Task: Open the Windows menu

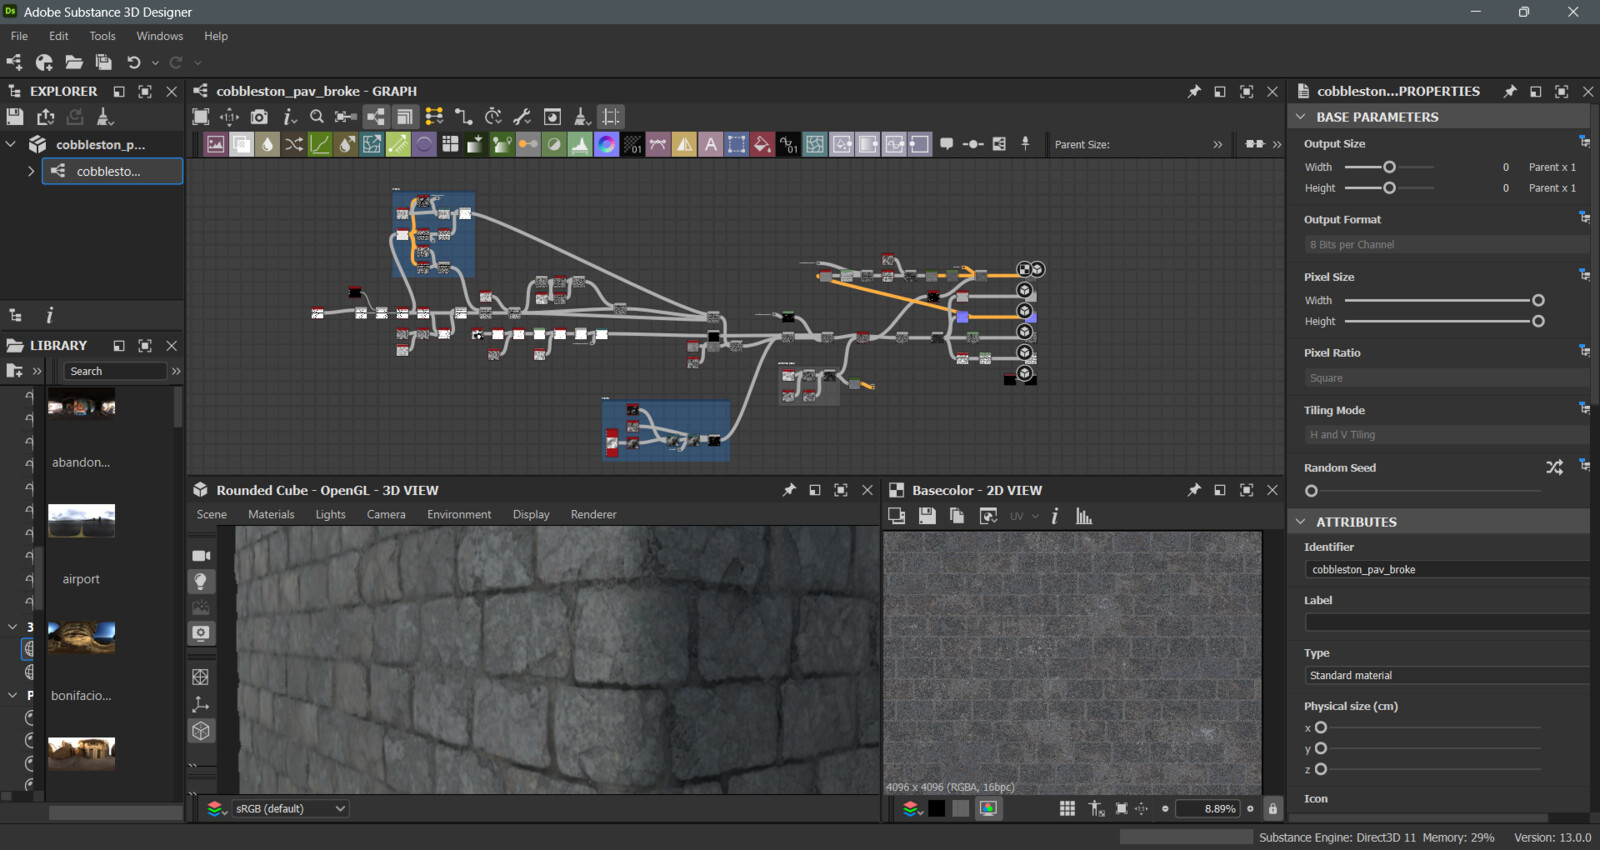Action: [160, 36]
